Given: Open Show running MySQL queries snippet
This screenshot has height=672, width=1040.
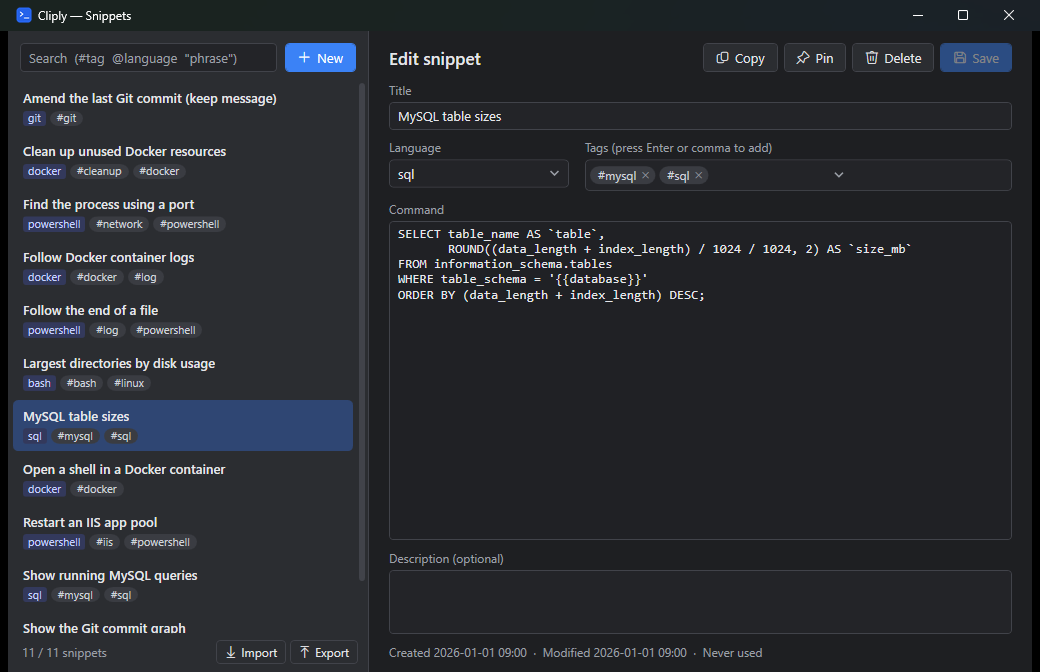Looking at the screenshot, I should [183, 584].
